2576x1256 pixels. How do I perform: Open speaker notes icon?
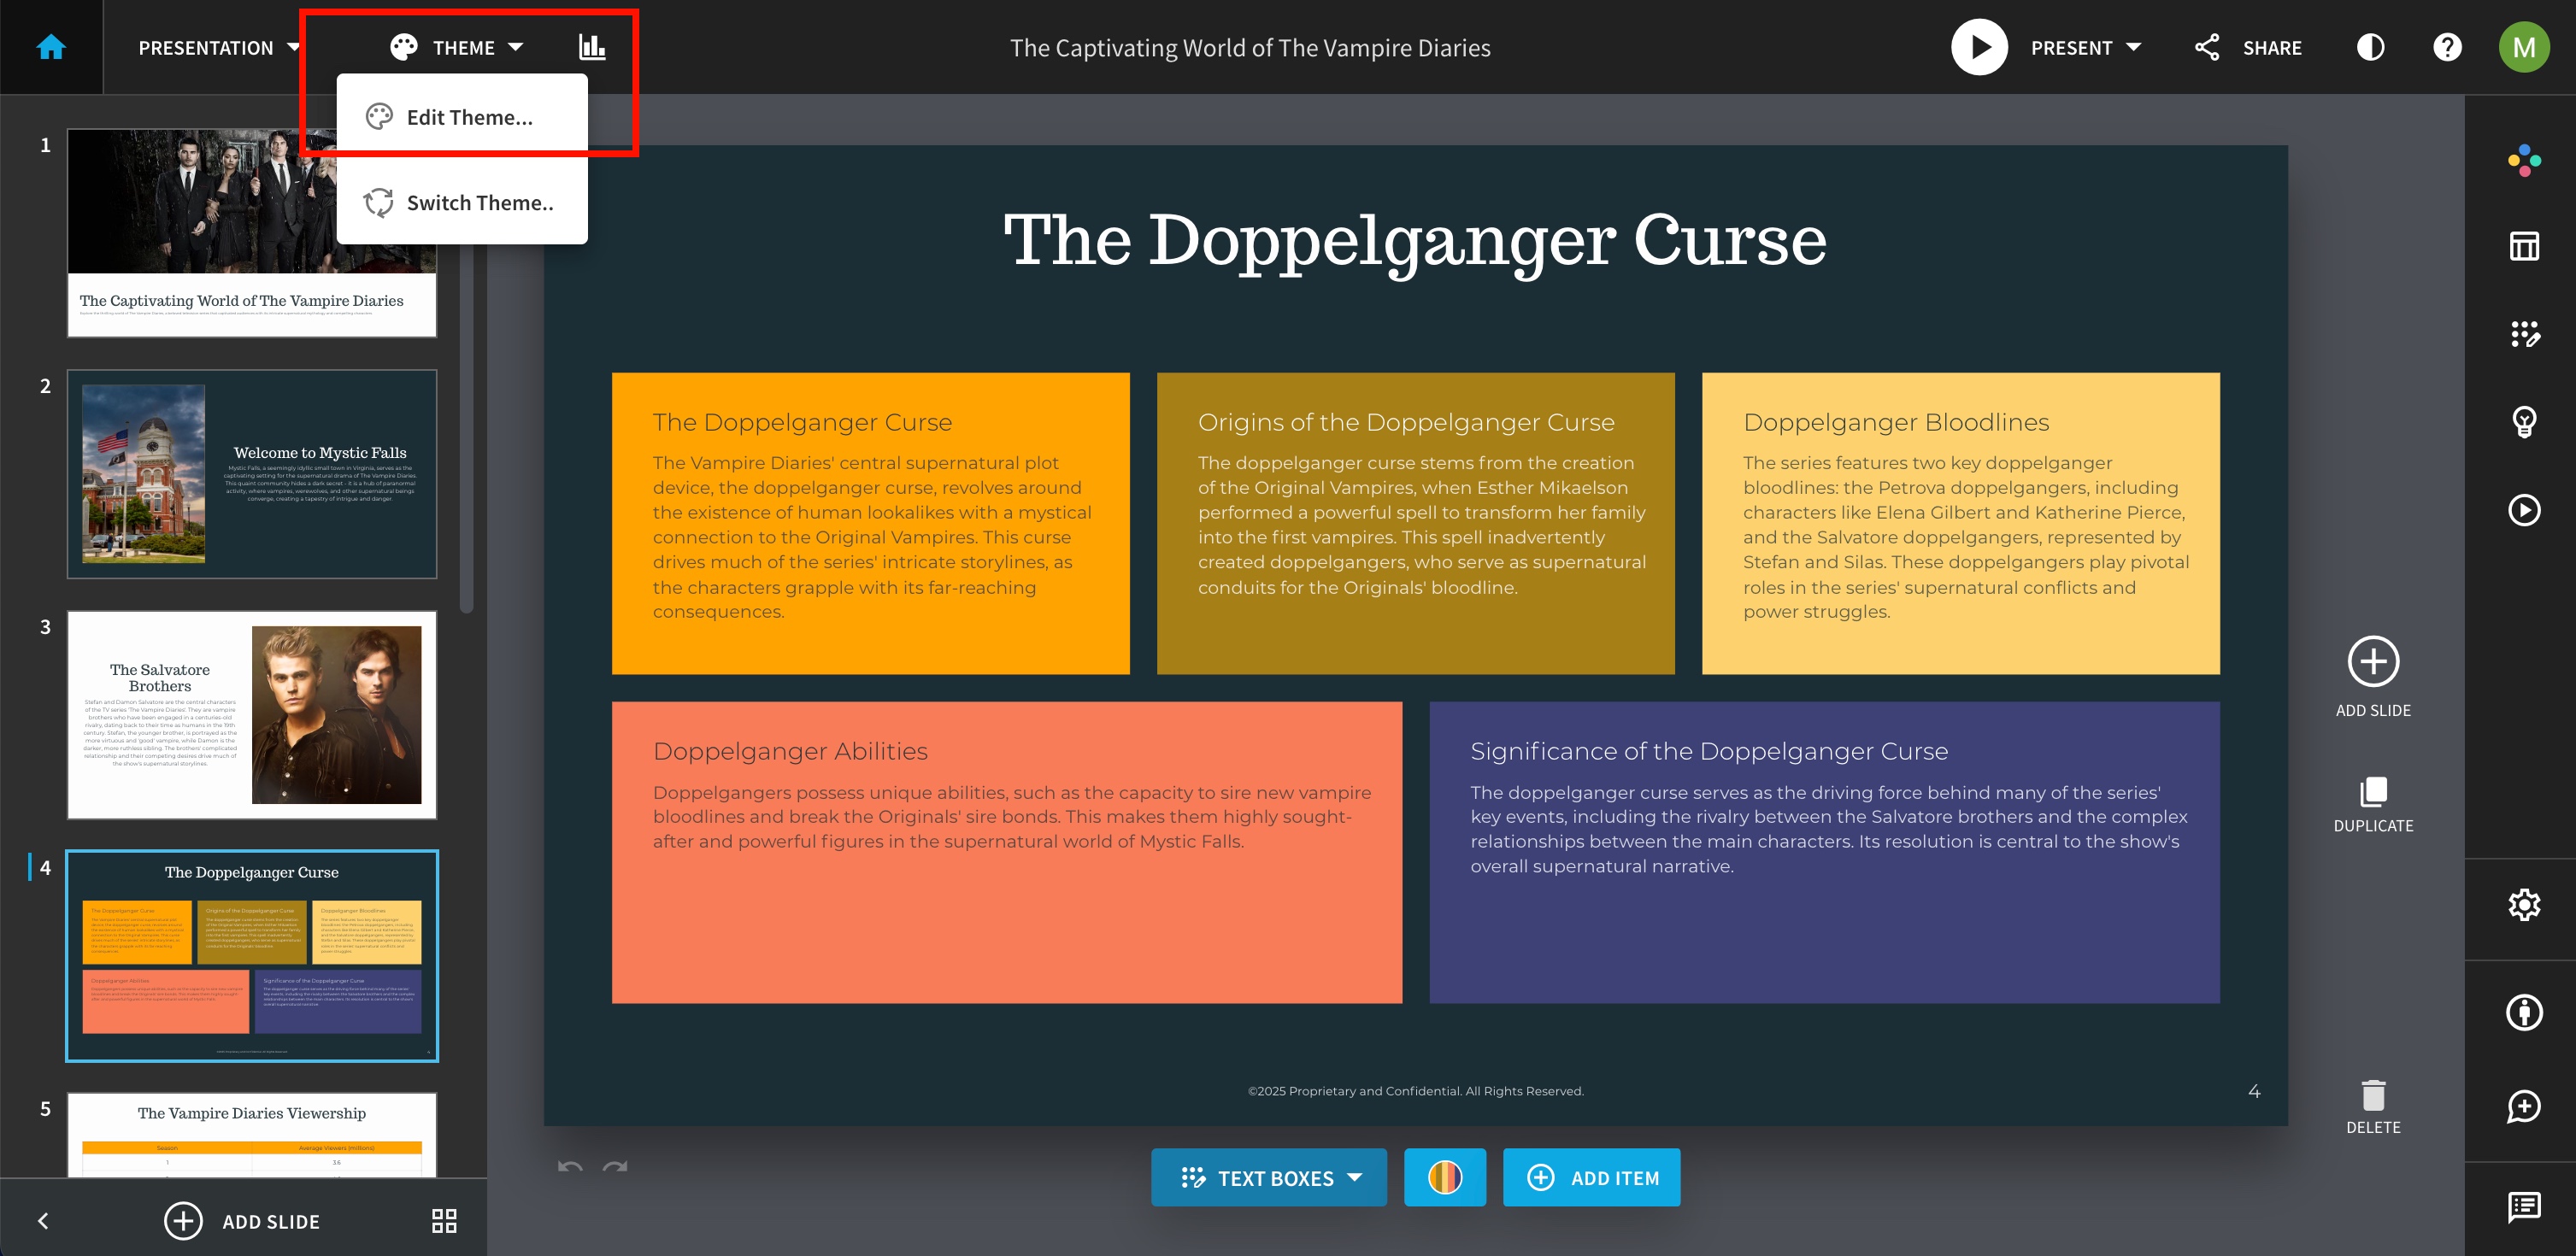[x=2524, y=1207]
